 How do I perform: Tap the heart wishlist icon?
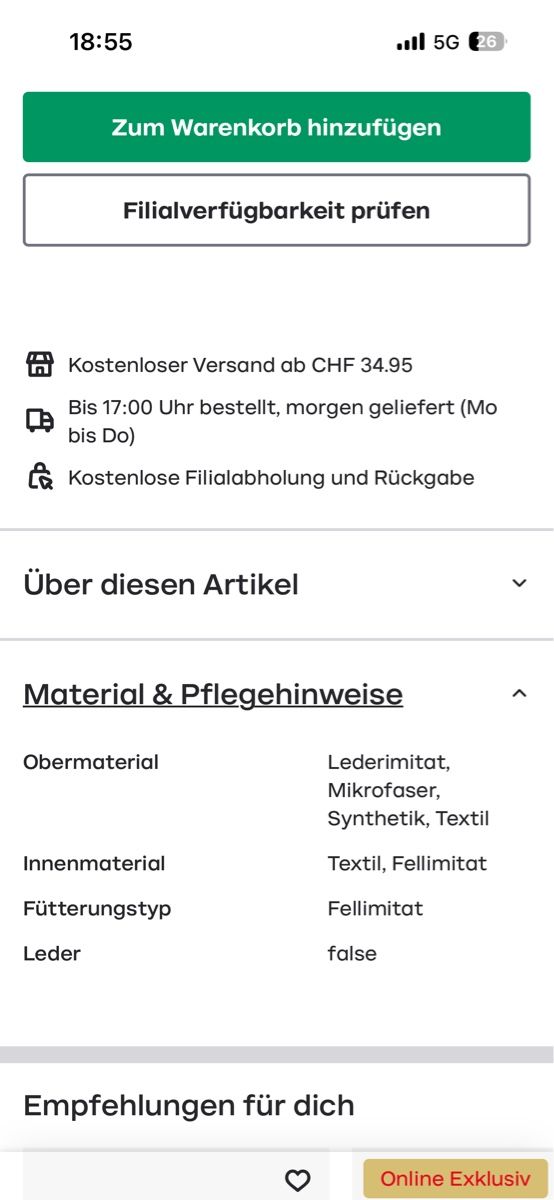click(x=298, y=1180)
